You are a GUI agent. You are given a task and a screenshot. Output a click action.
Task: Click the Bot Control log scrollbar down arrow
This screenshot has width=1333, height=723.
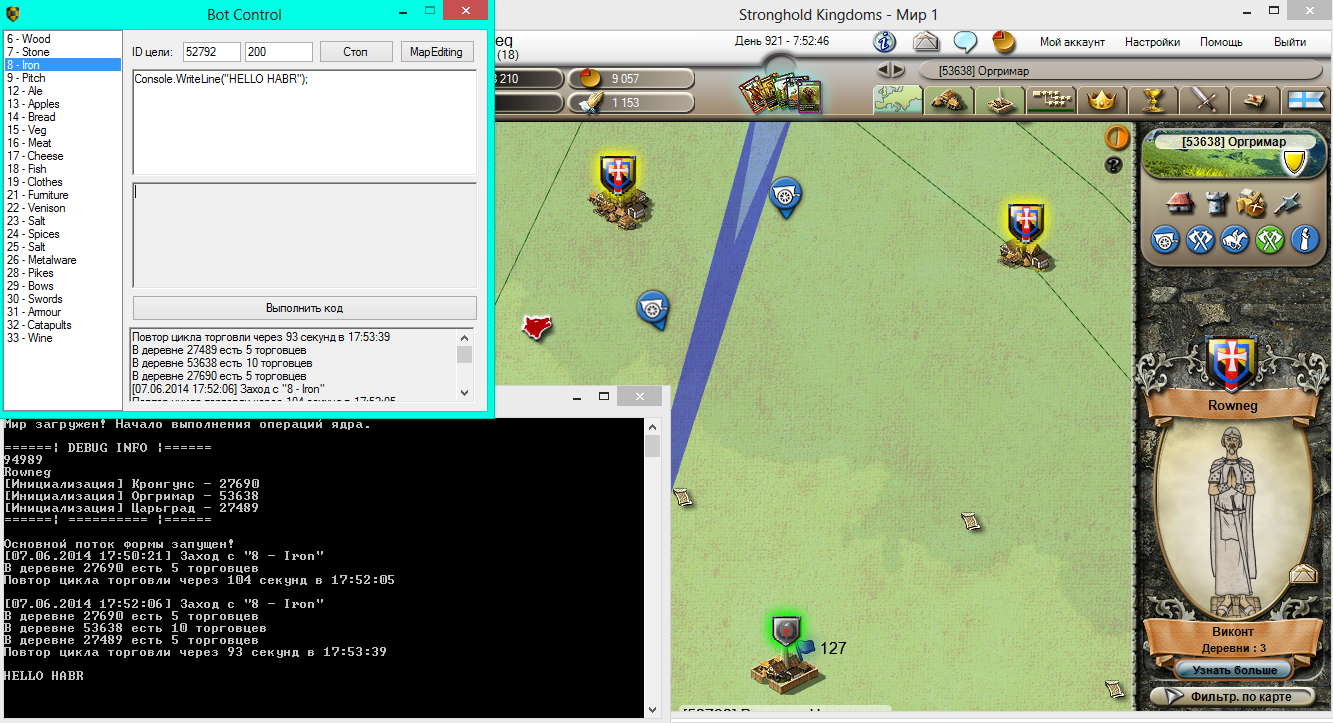point(464,393)
